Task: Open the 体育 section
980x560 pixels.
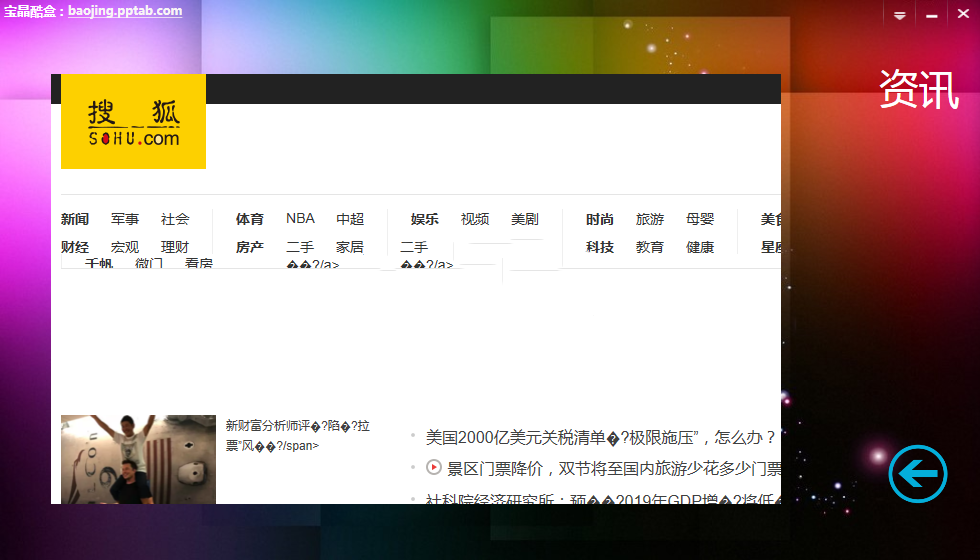Action: pyautogui.click(x=250, y=219)
